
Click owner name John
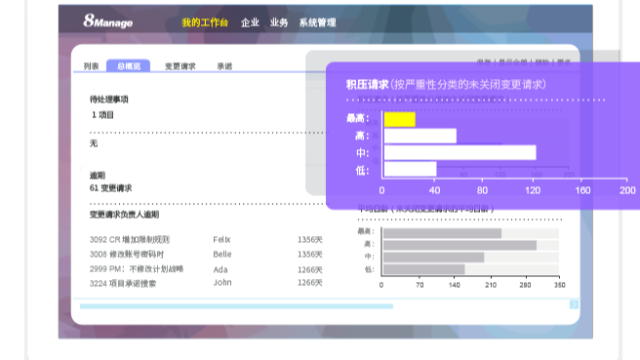pos(222,282)
